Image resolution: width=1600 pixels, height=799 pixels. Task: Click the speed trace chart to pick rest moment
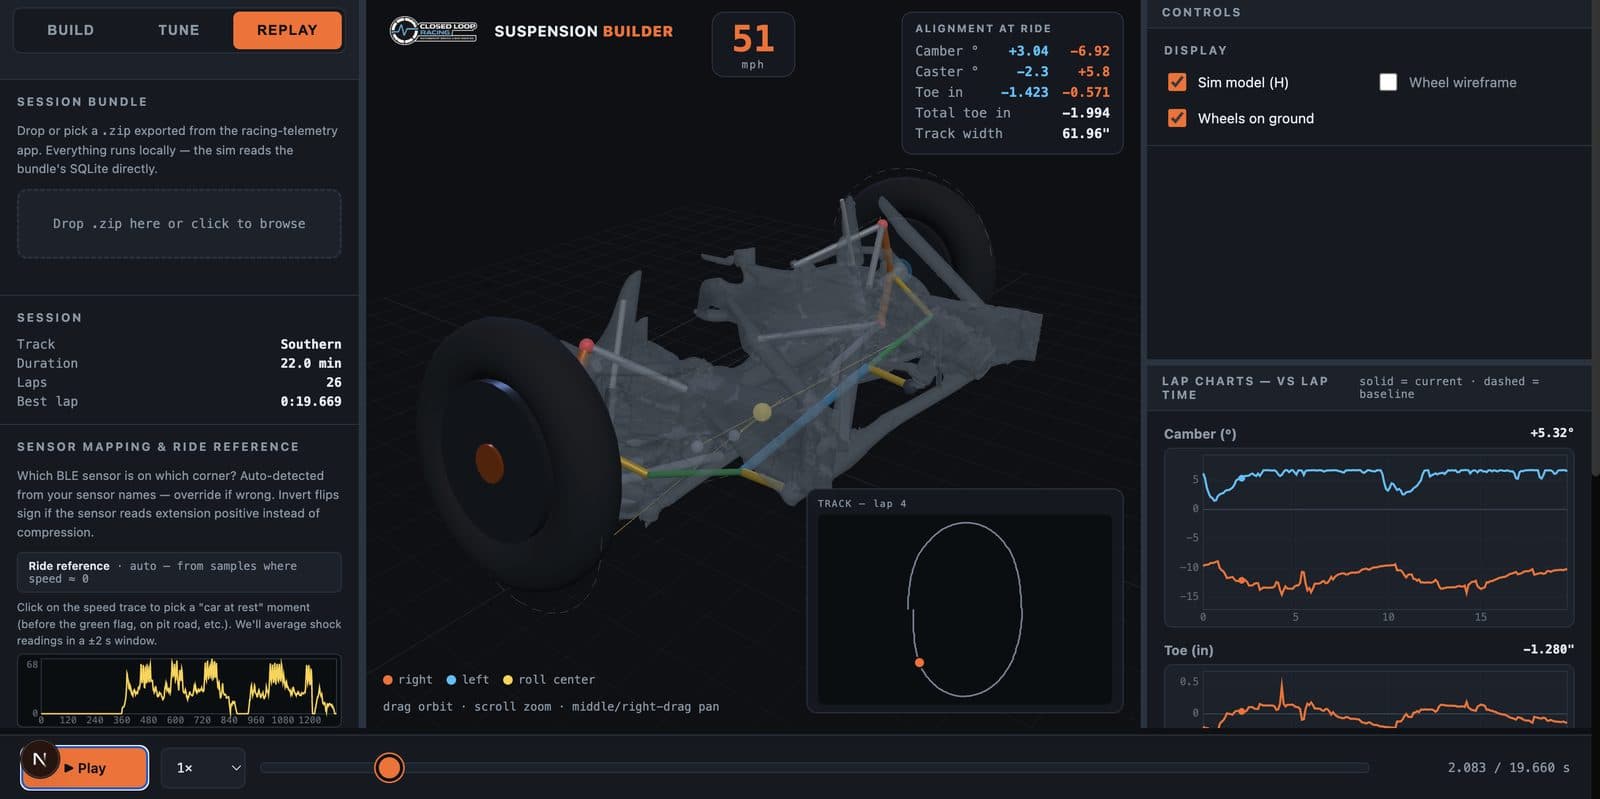pos(179,690)
